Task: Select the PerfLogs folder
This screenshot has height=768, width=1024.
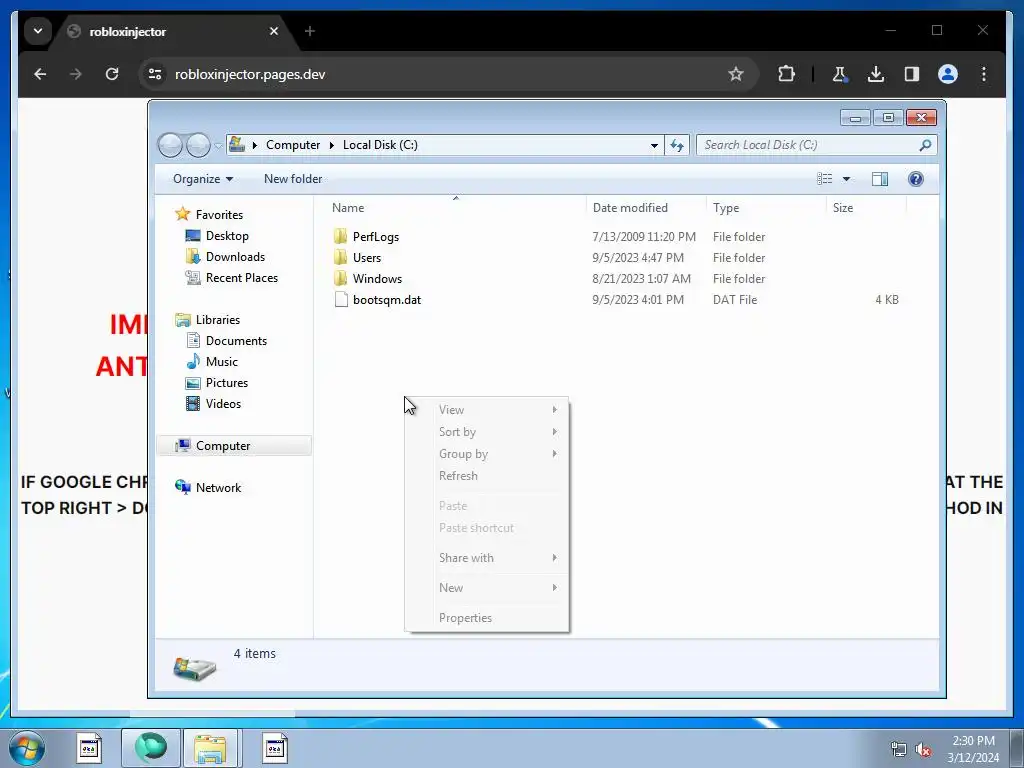Action: [376, 236]
